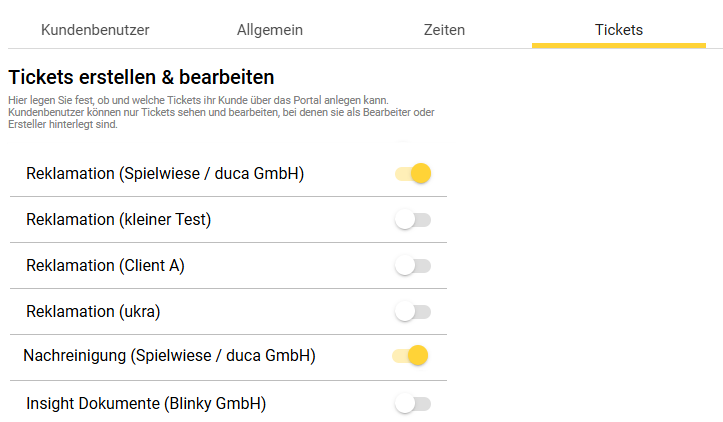Image resolution: width=723 pixels, height=422 pixels.
Task: Switch to the Allgemein tab
Action: (270, 30)
